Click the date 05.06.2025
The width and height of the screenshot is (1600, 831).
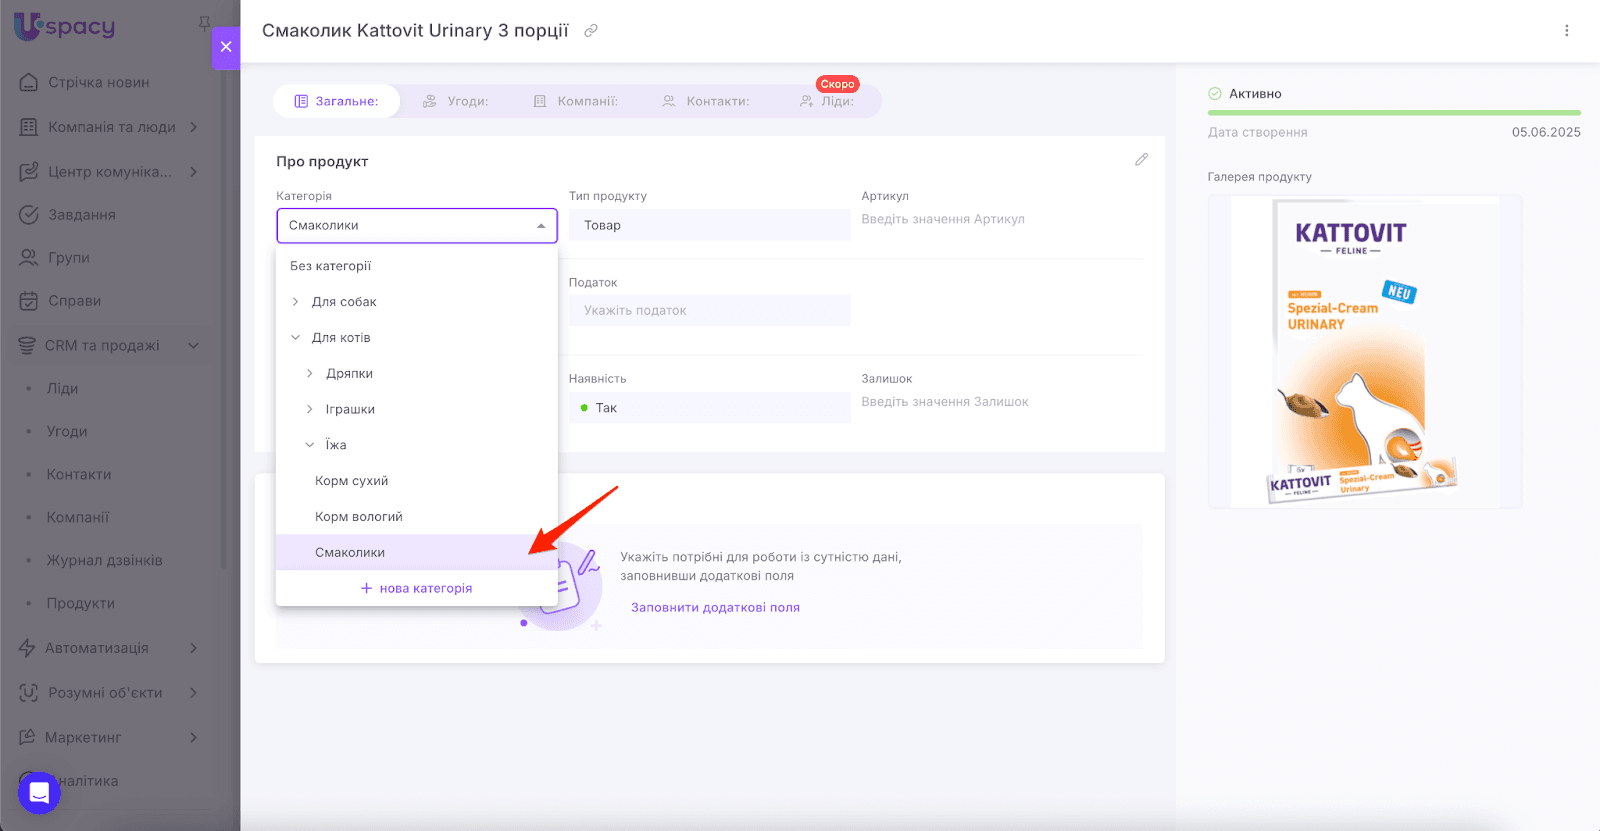click(x=1546, y=132)
